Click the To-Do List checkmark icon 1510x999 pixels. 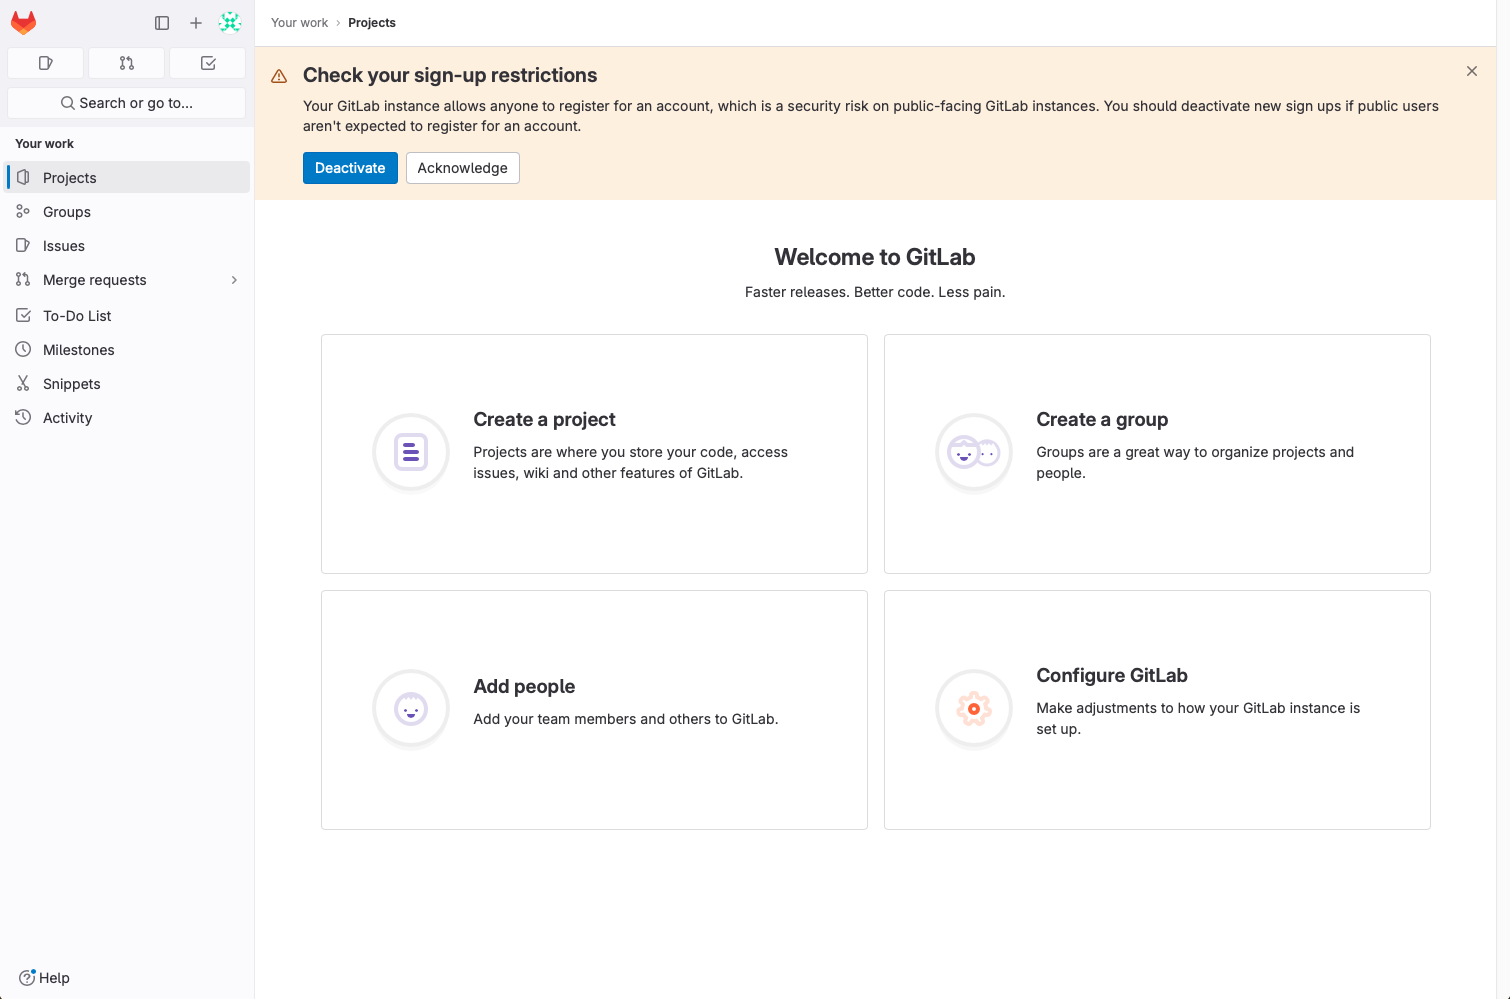pyautogui.click(x=23, y=315)
